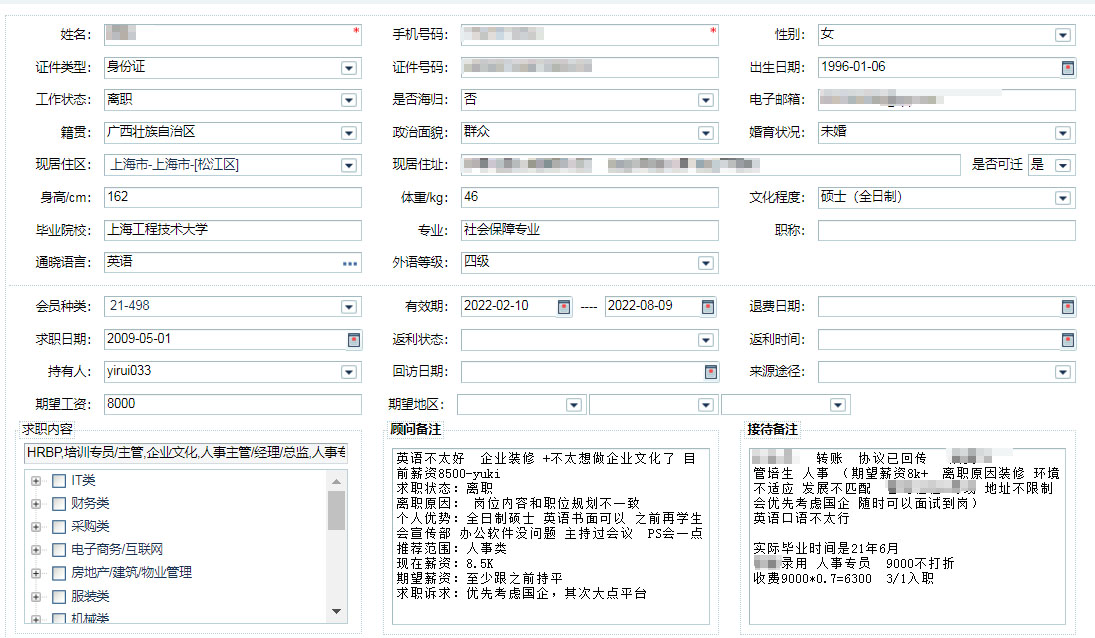Viewport: 1095px width, 638px height.
Task: Click the 手机号码 input field
Action: 589,35
